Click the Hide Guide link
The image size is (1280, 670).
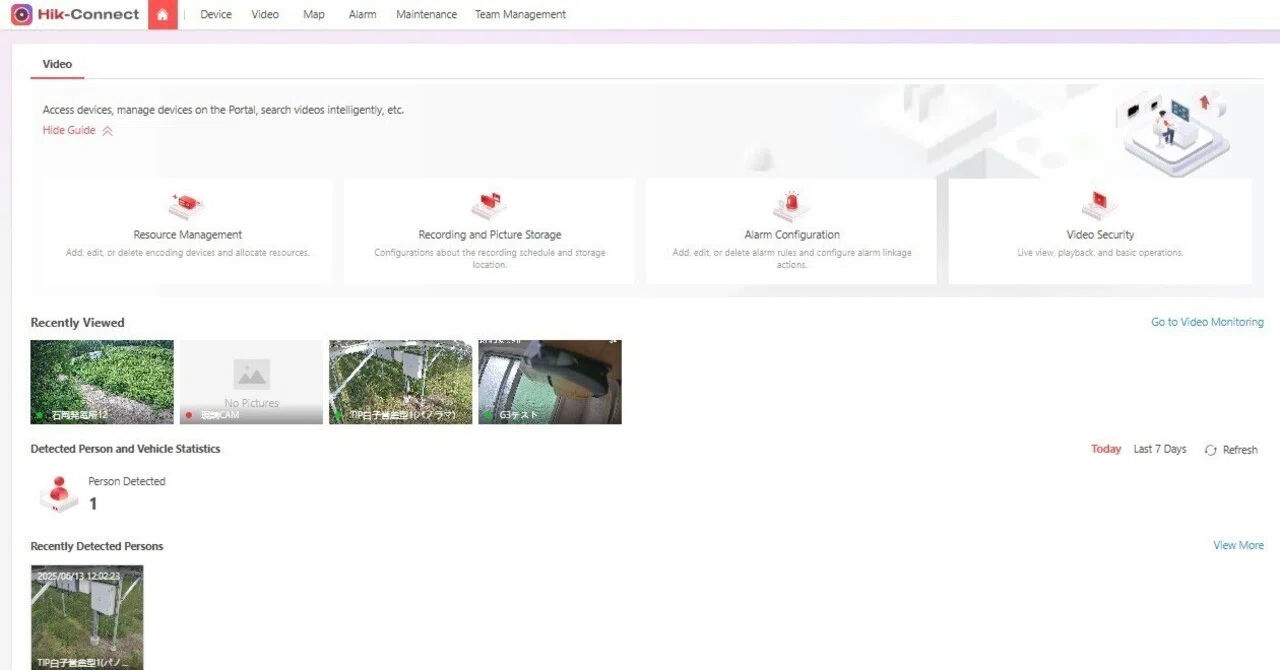pos(69,130)
